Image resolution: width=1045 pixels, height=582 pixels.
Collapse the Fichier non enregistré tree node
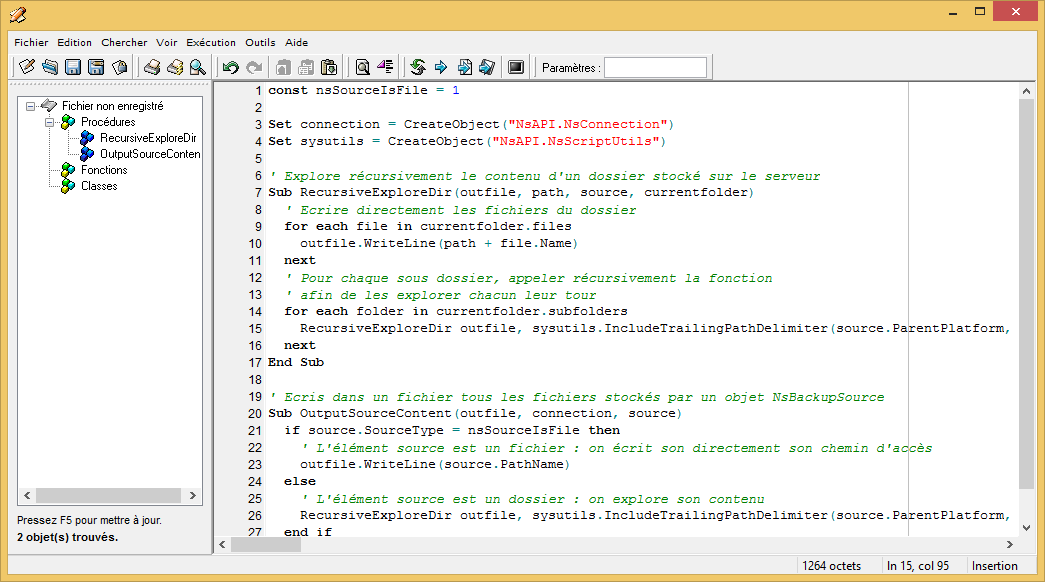click(x=31, y=106)
